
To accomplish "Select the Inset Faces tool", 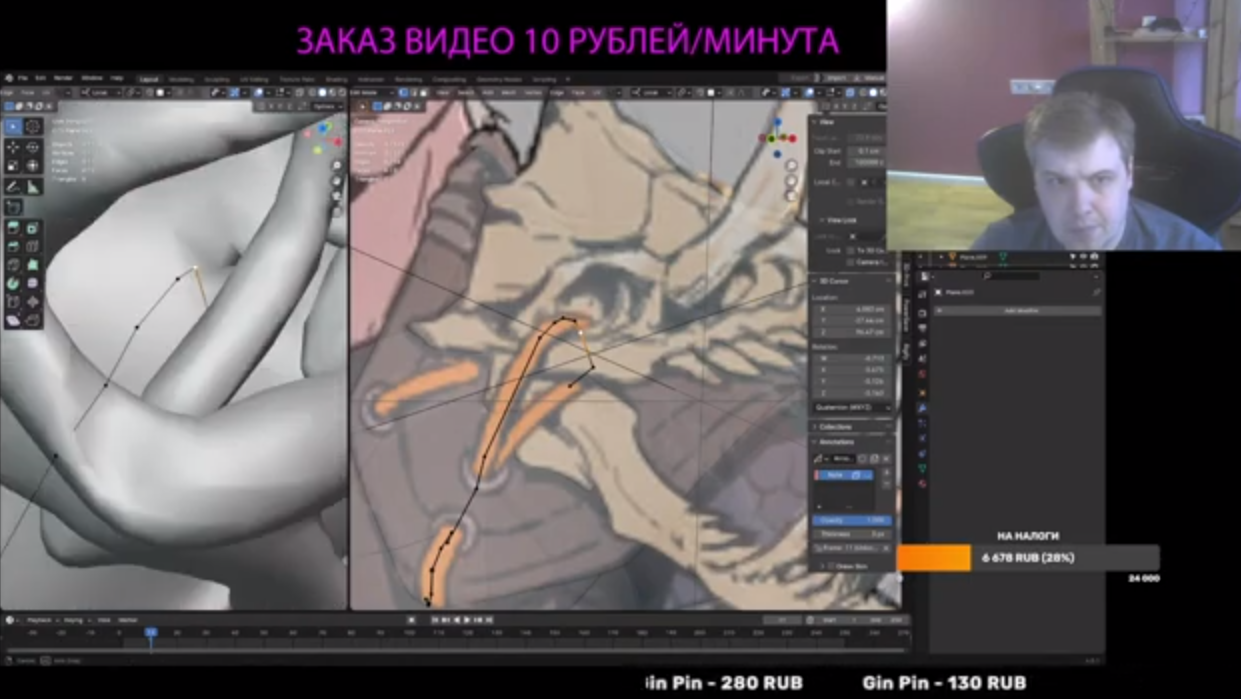I will [x=32, y=228].
